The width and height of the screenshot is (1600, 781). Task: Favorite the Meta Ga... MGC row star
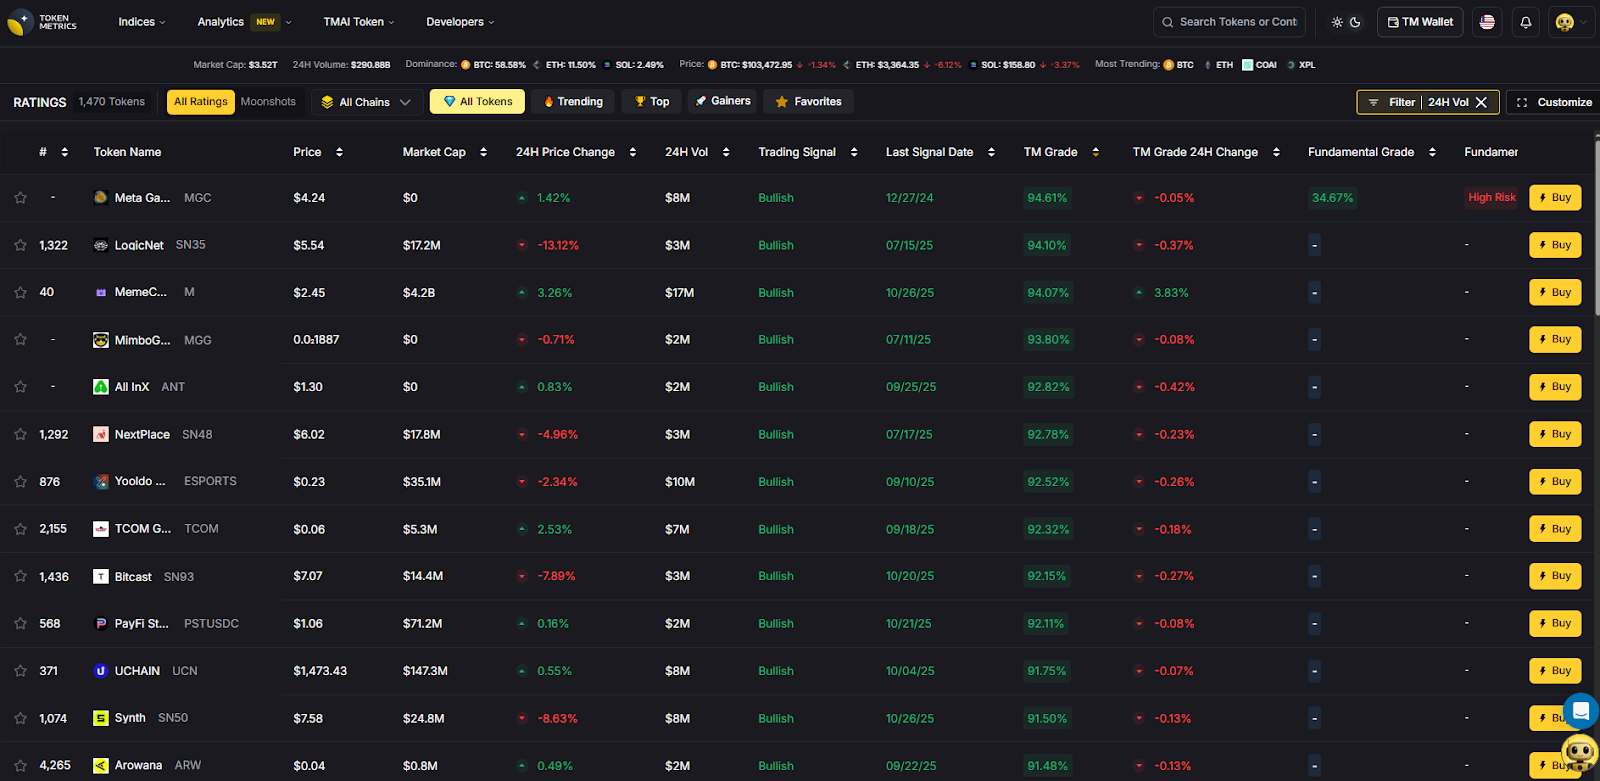(20, 198)
